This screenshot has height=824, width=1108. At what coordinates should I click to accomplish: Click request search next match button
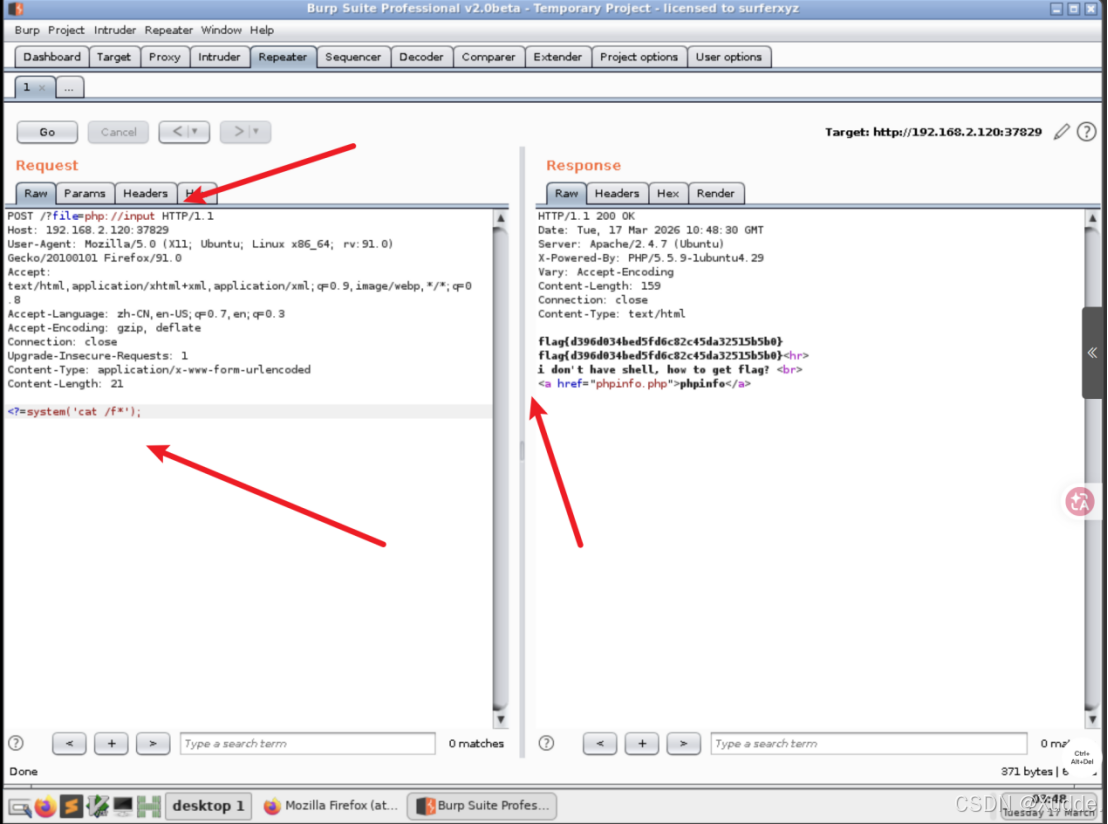(x=153, y=743)
